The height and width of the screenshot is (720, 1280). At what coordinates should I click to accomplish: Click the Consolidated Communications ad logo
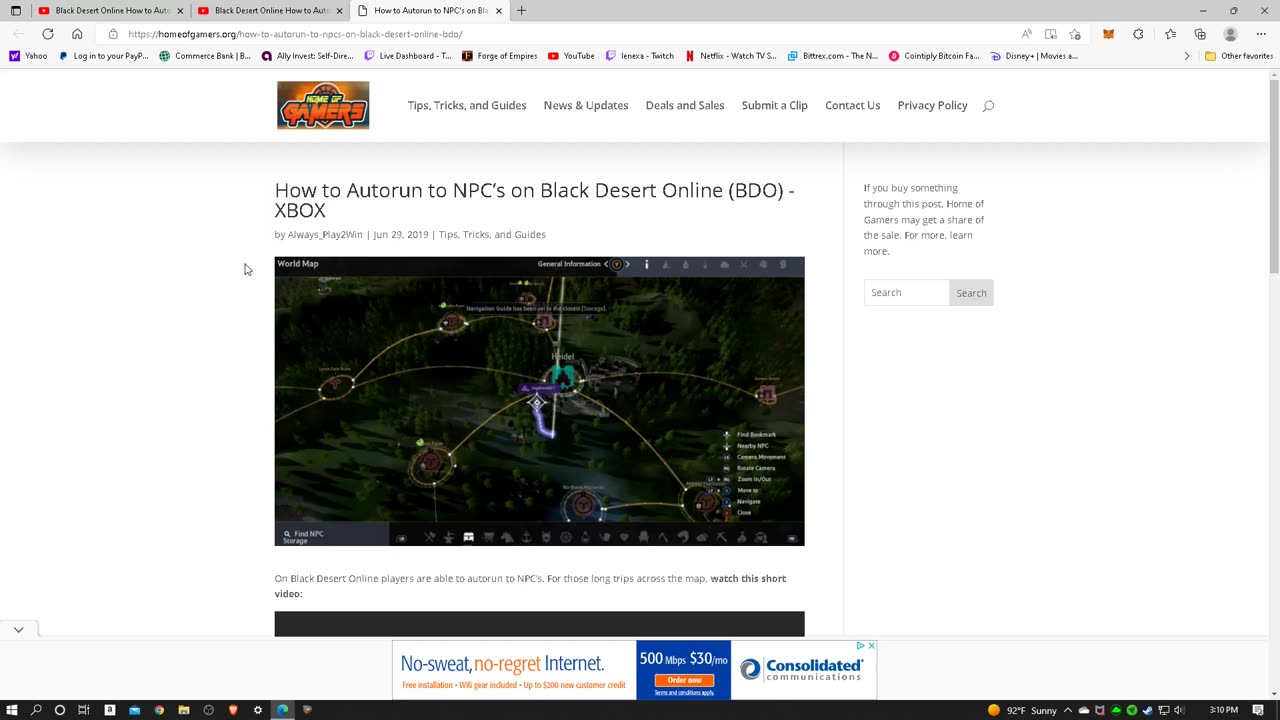(803, 670)
